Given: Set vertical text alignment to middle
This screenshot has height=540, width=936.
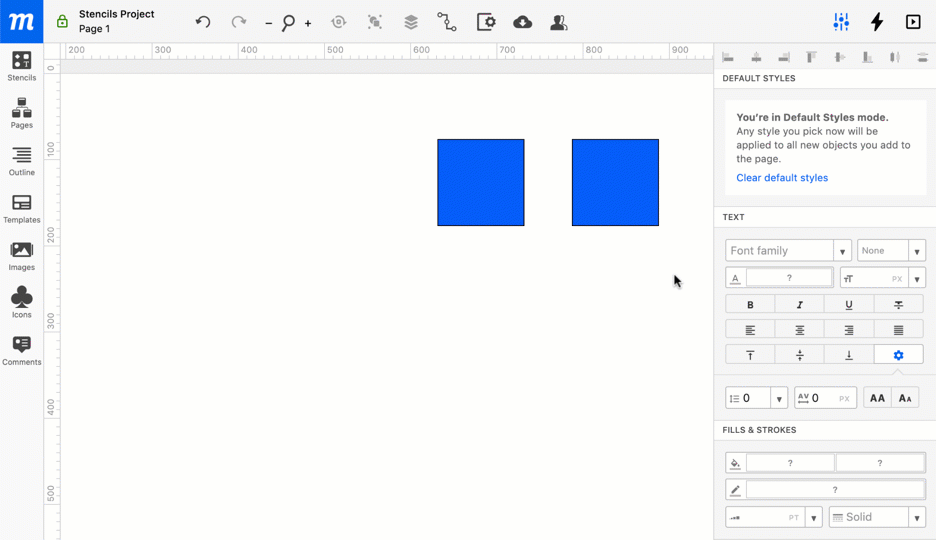Looking at the screenshot, I should tap(799, 355).
